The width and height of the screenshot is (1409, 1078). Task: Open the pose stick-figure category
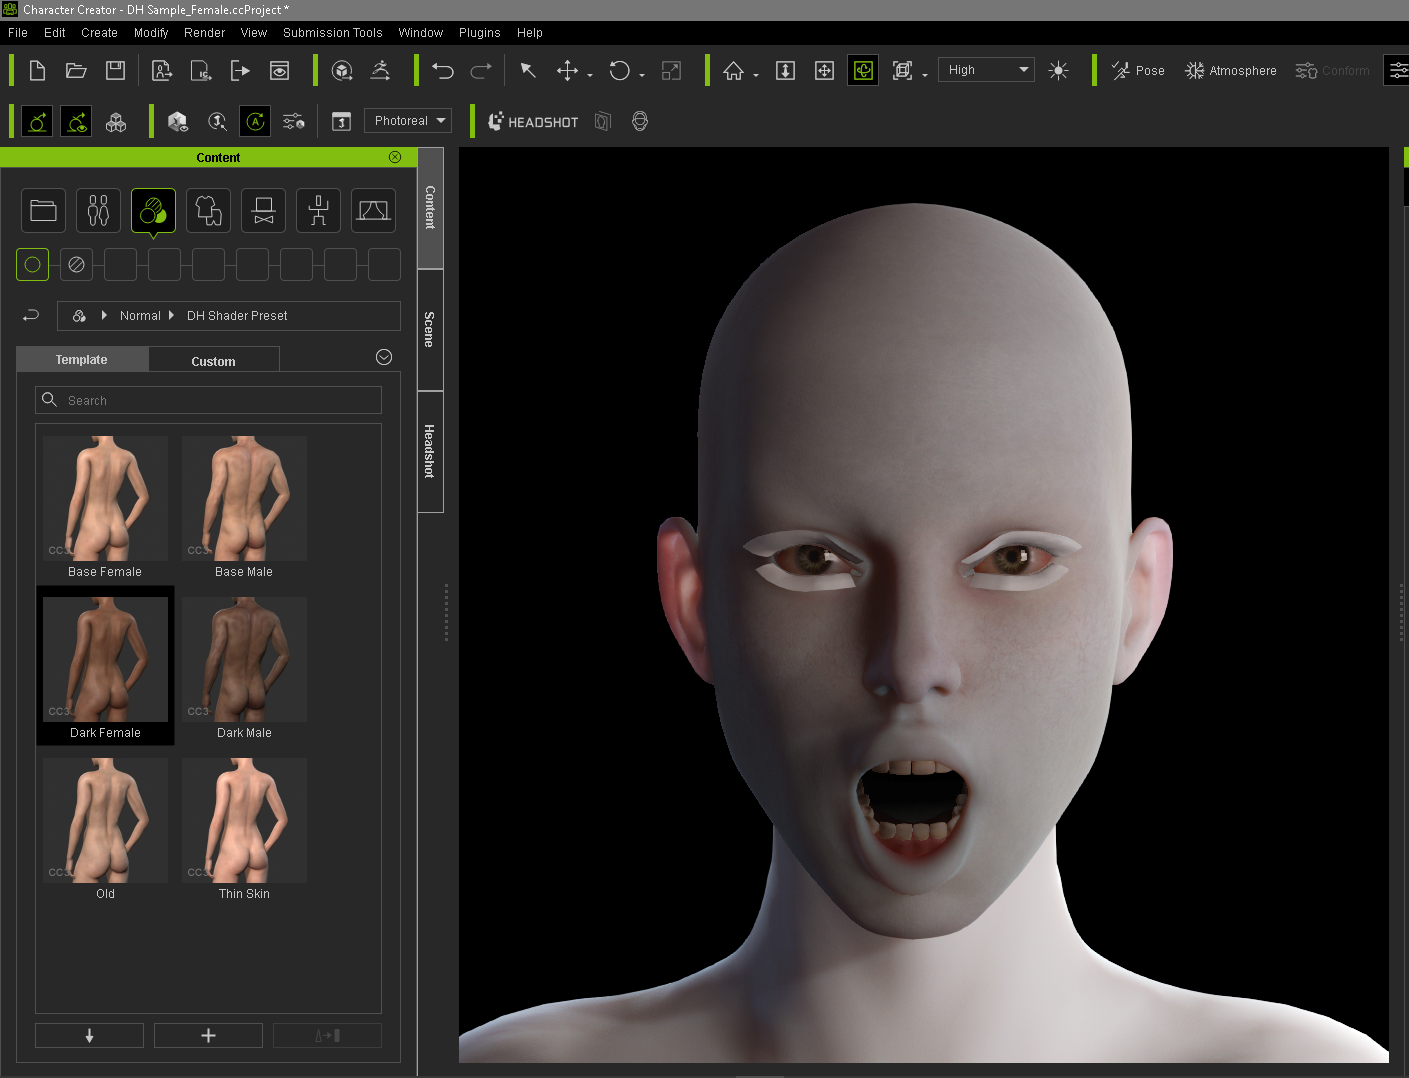[x=318, y=211]
